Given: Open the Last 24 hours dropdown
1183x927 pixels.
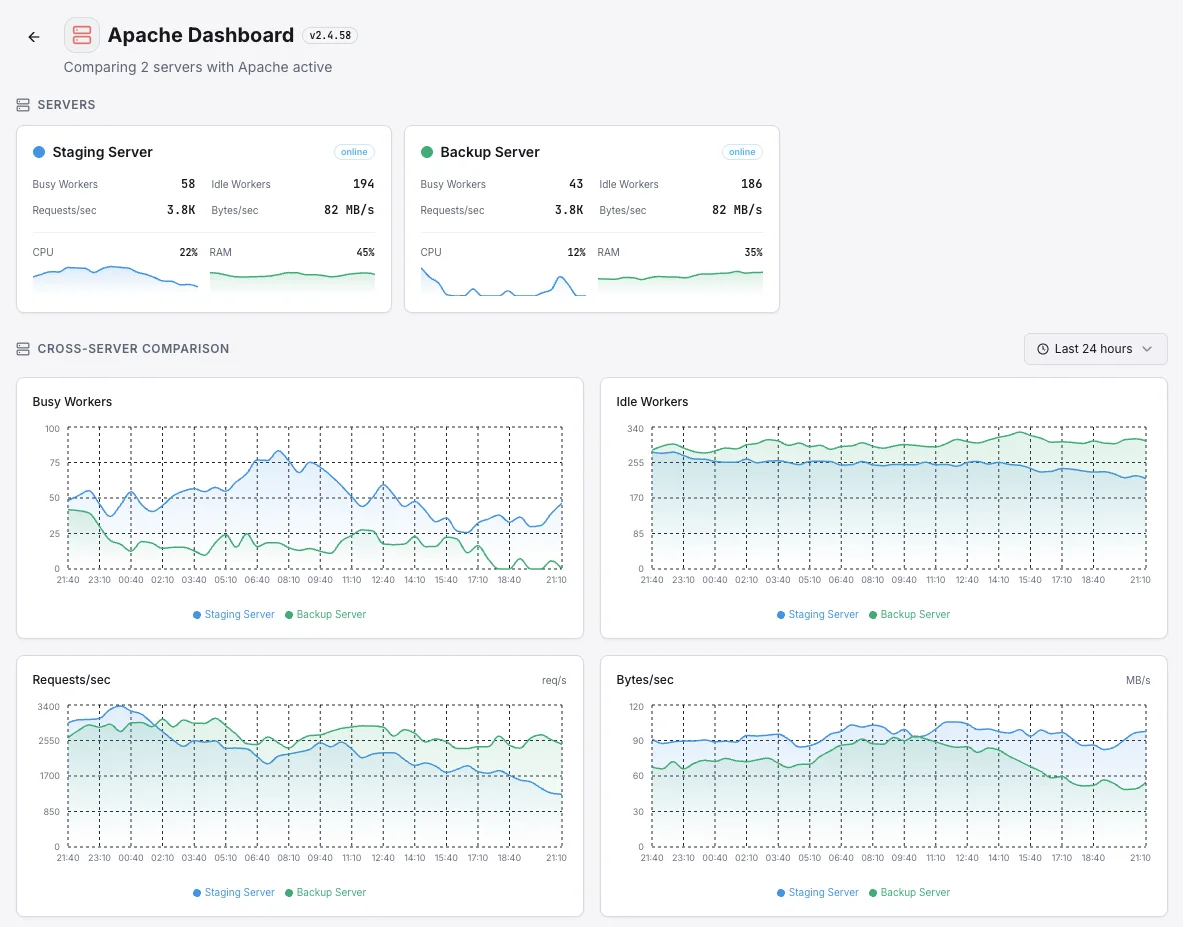Looking at the screenshot, I should tap(1095, 349).
